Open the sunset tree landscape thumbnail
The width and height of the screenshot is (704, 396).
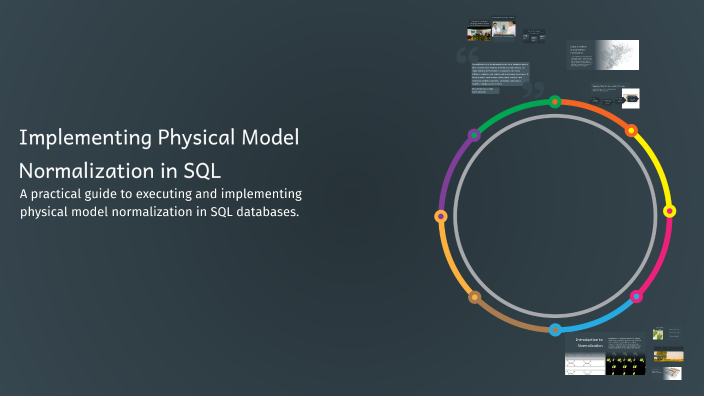click(x=669, y=356)
